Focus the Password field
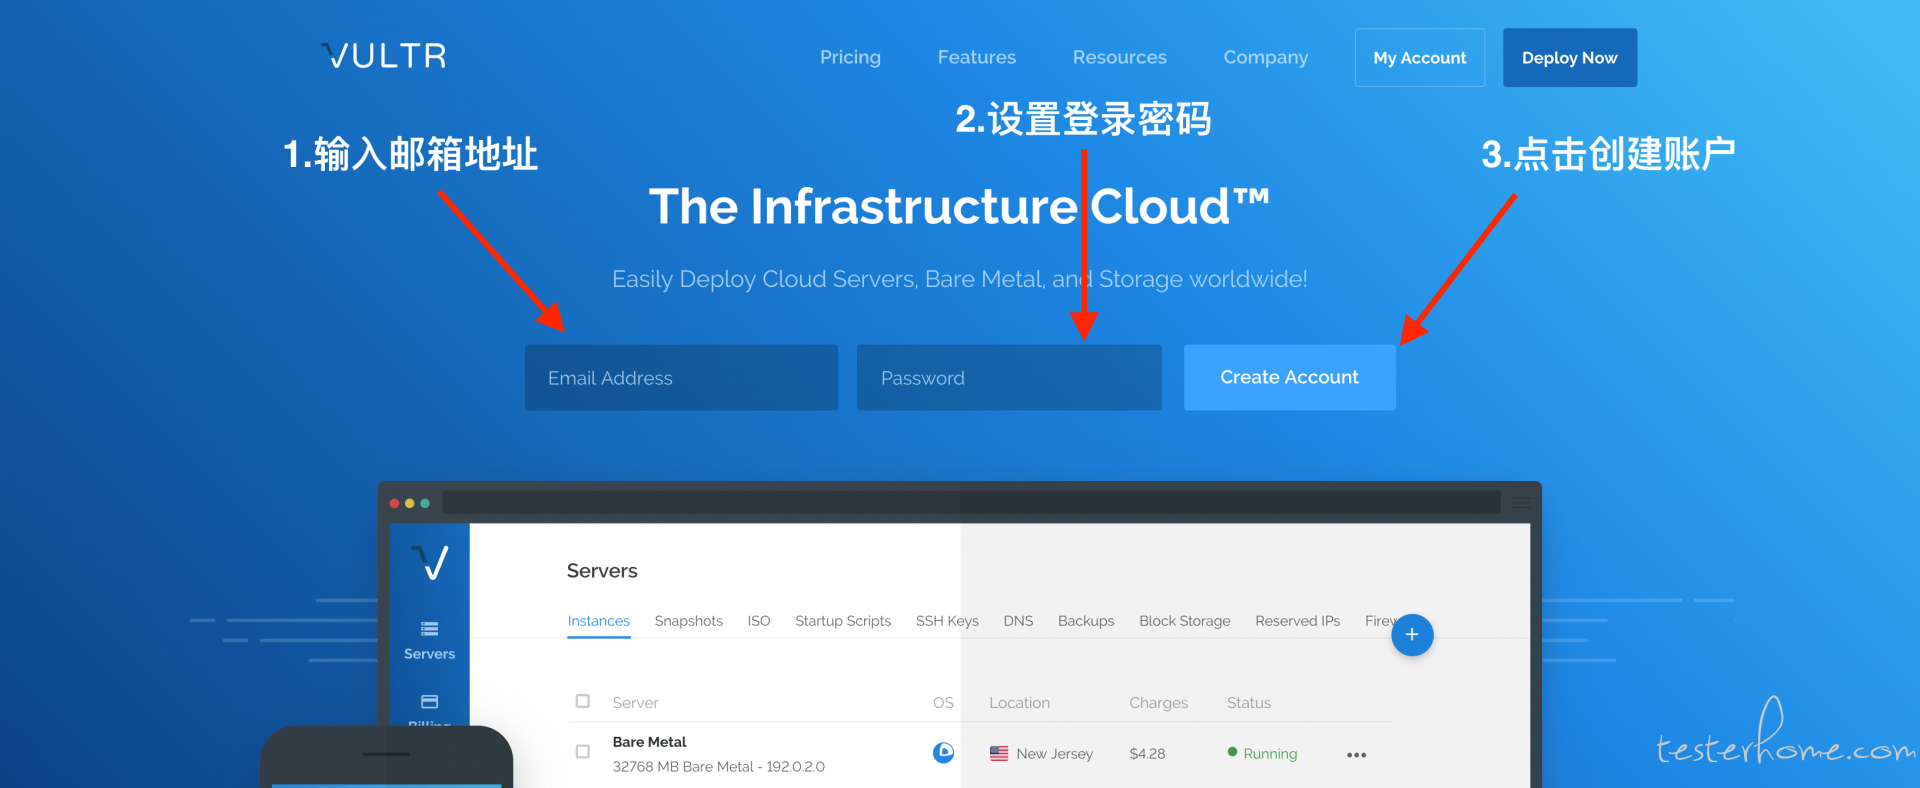 pos(1009,378)
